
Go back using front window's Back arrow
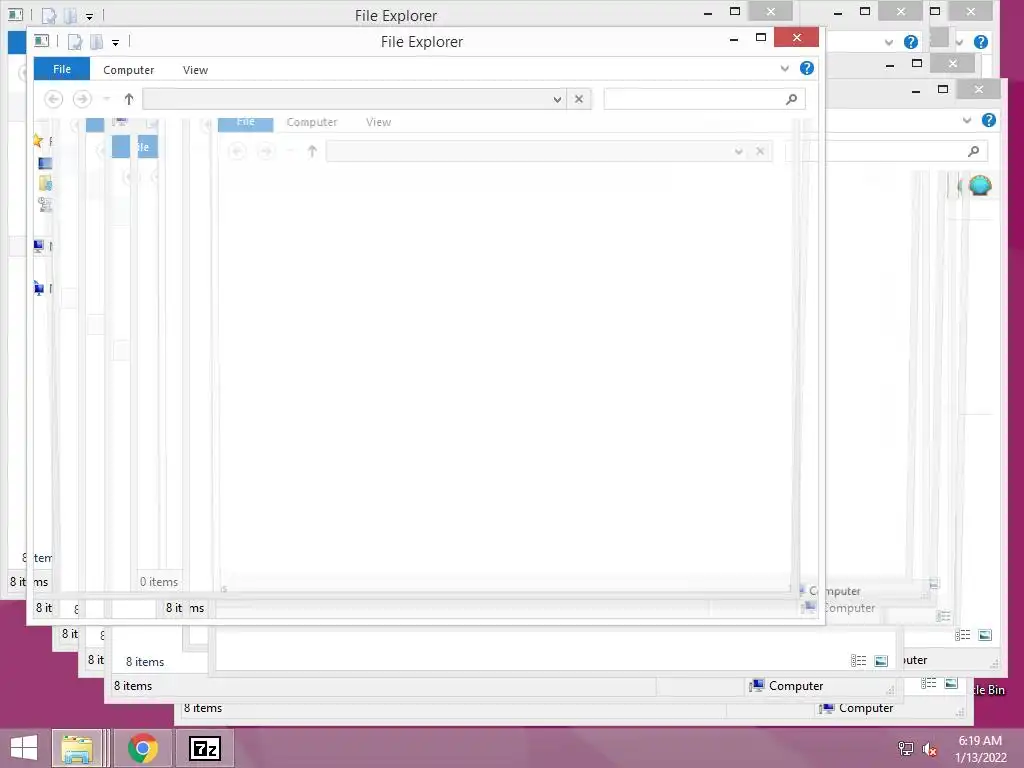[x=54, y=99]
